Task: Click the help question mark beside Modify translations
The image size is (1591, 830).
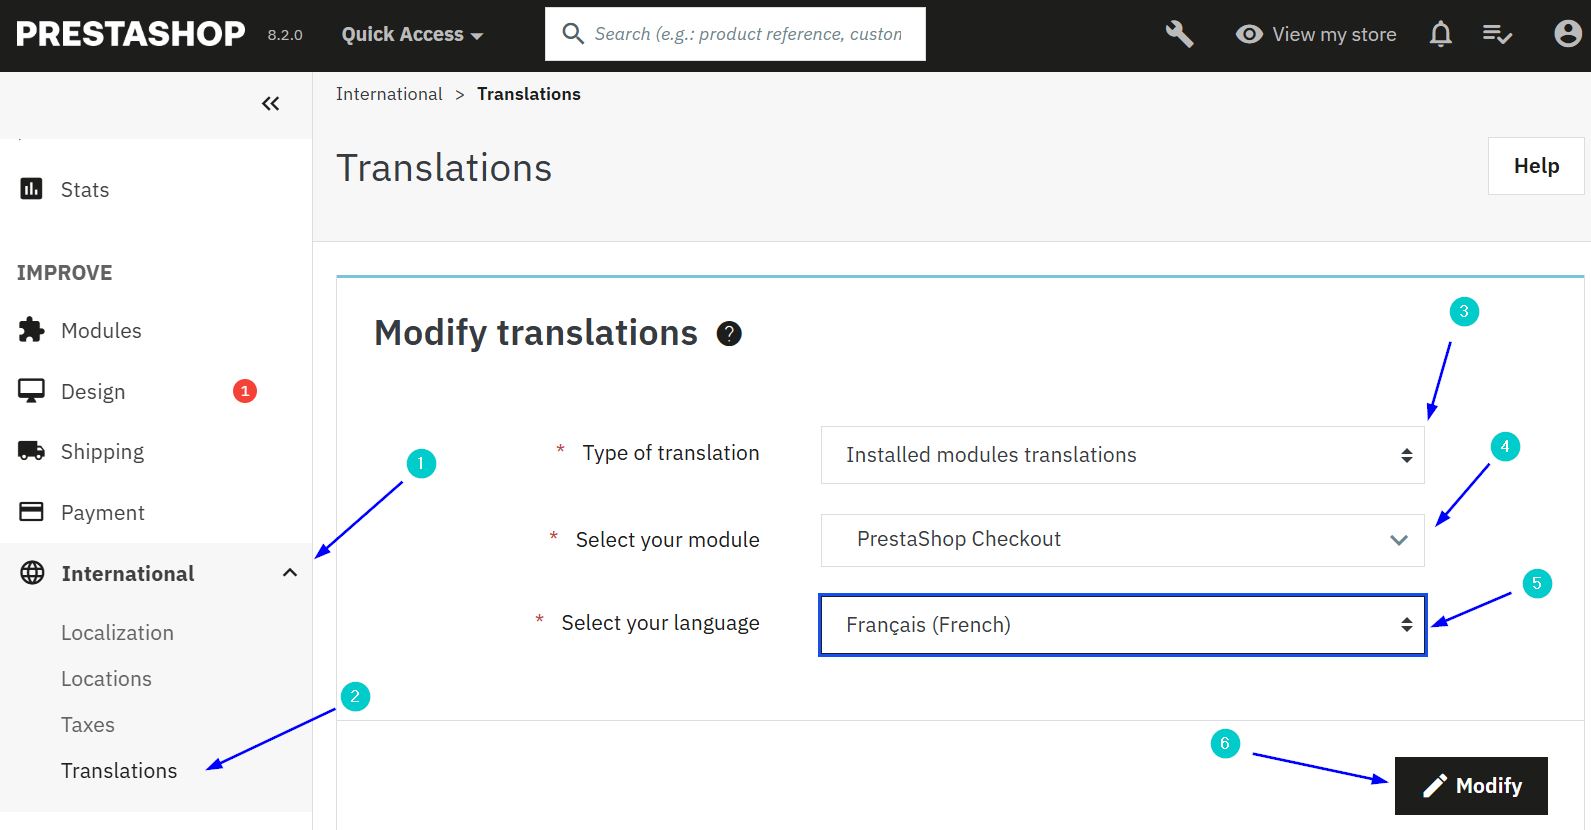Action: point(729,334)
